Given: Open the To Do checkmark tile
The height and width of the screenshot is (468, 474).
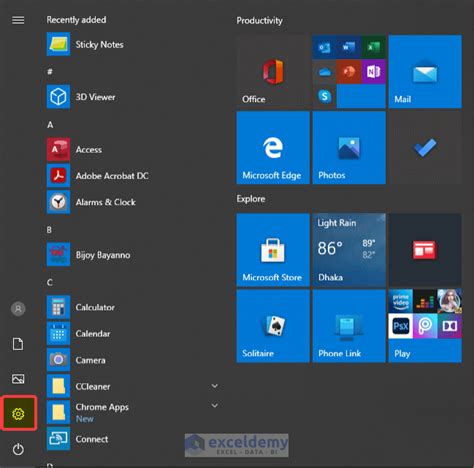Looking at the screenshot, I should (425, 148).
